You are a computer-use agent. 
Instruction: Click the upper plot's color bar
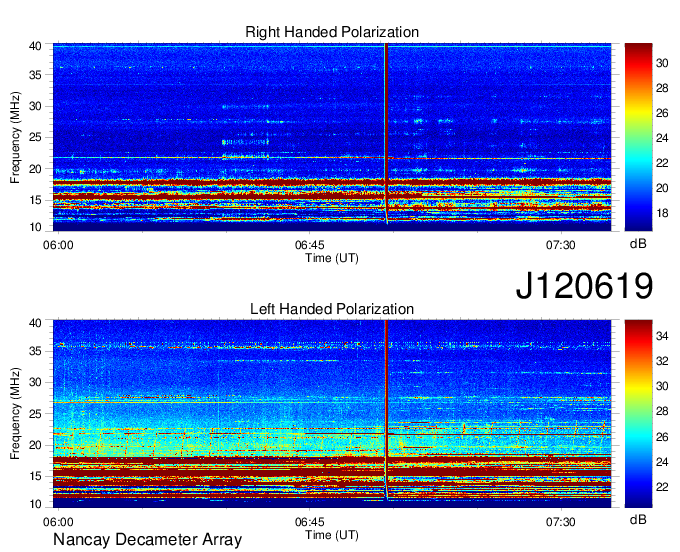[x=638, y=137]
